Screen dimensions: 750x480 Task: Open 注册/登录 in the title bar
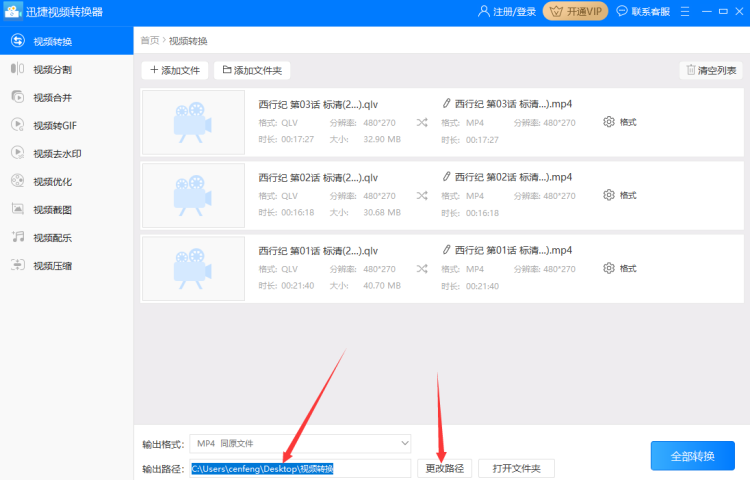point(507,11)
